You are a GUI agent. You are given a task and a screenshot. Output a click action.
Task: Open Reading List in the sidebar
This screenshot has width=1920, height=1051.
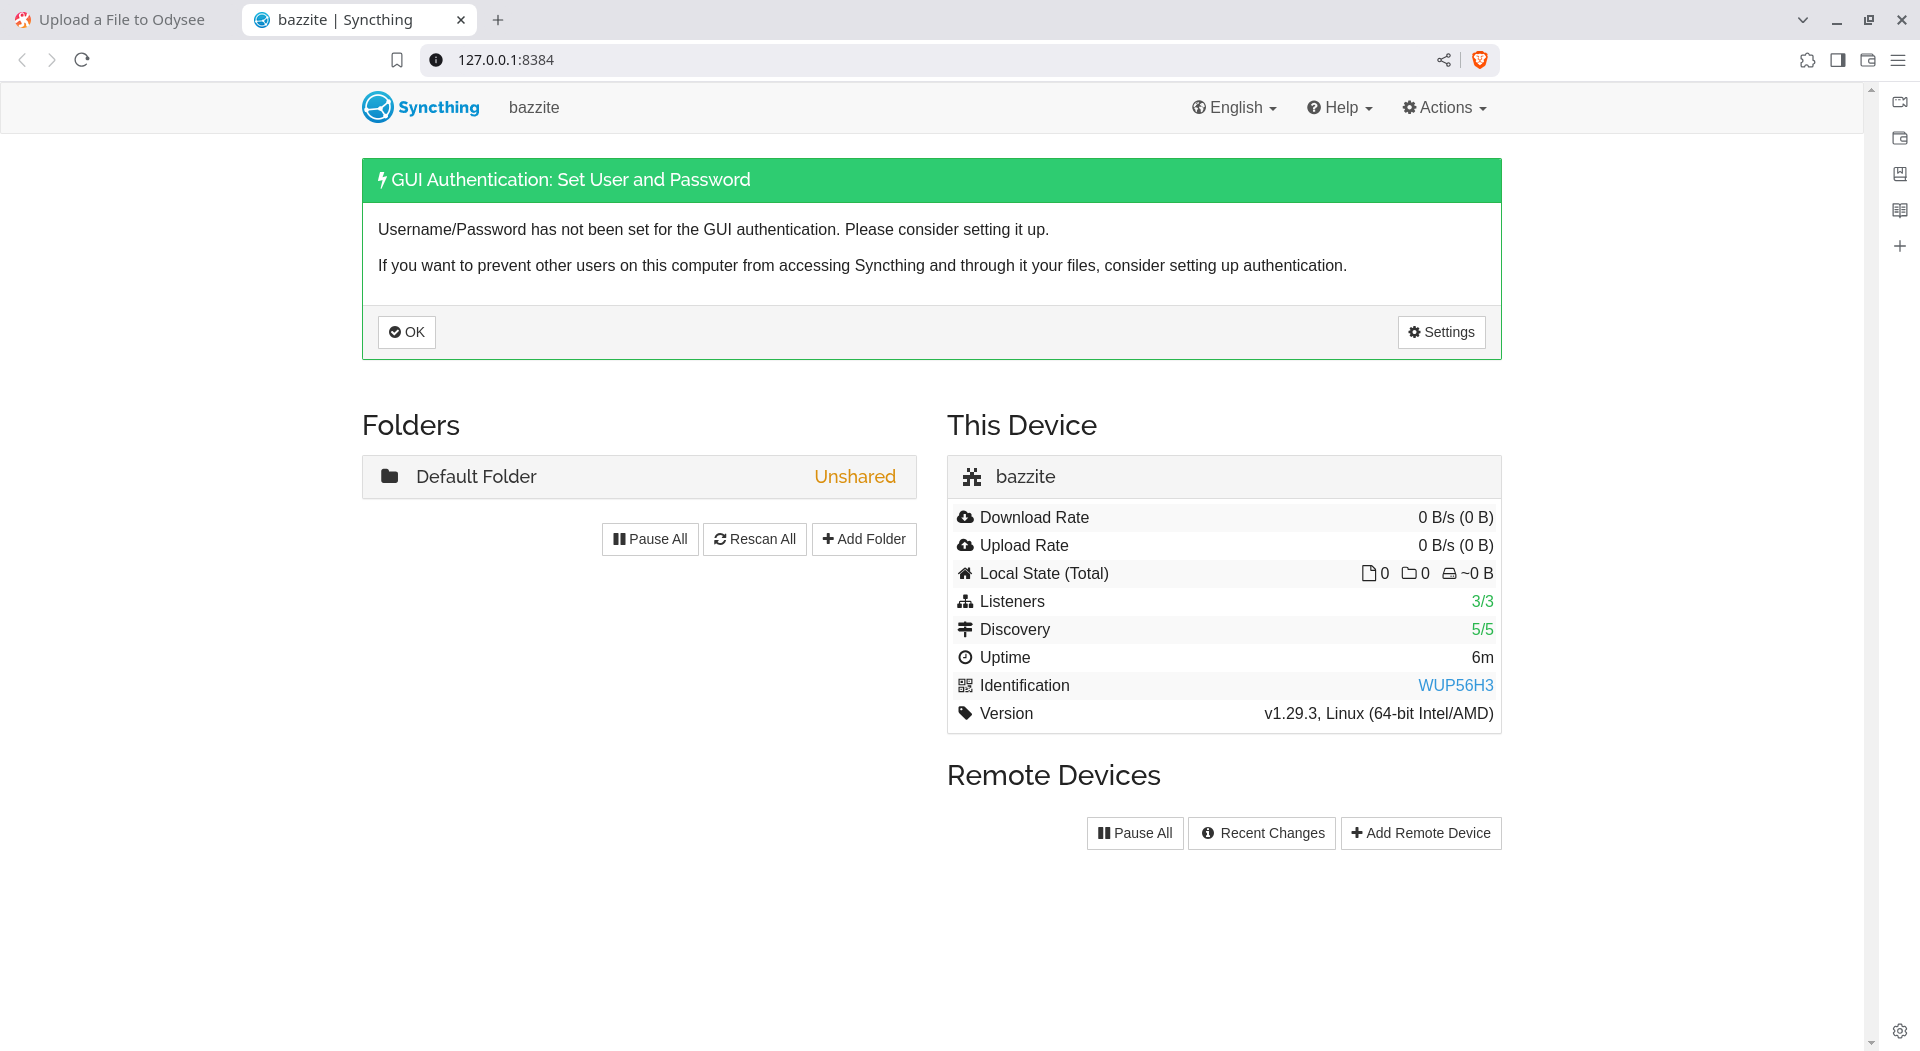tap(1900, 210)
